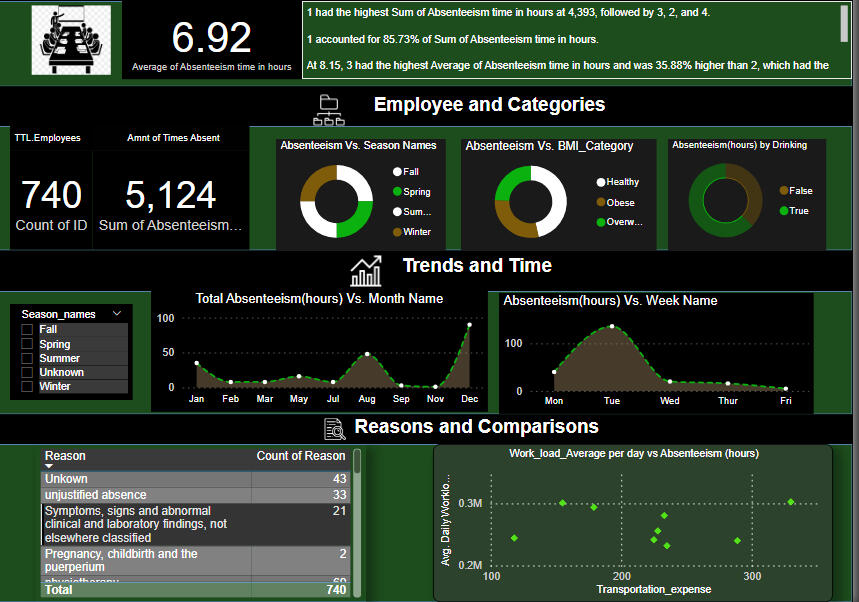Click the rising chart icon beside Trends and Time
Viewport: 859px width, 602px height.
tap(366, 270)
